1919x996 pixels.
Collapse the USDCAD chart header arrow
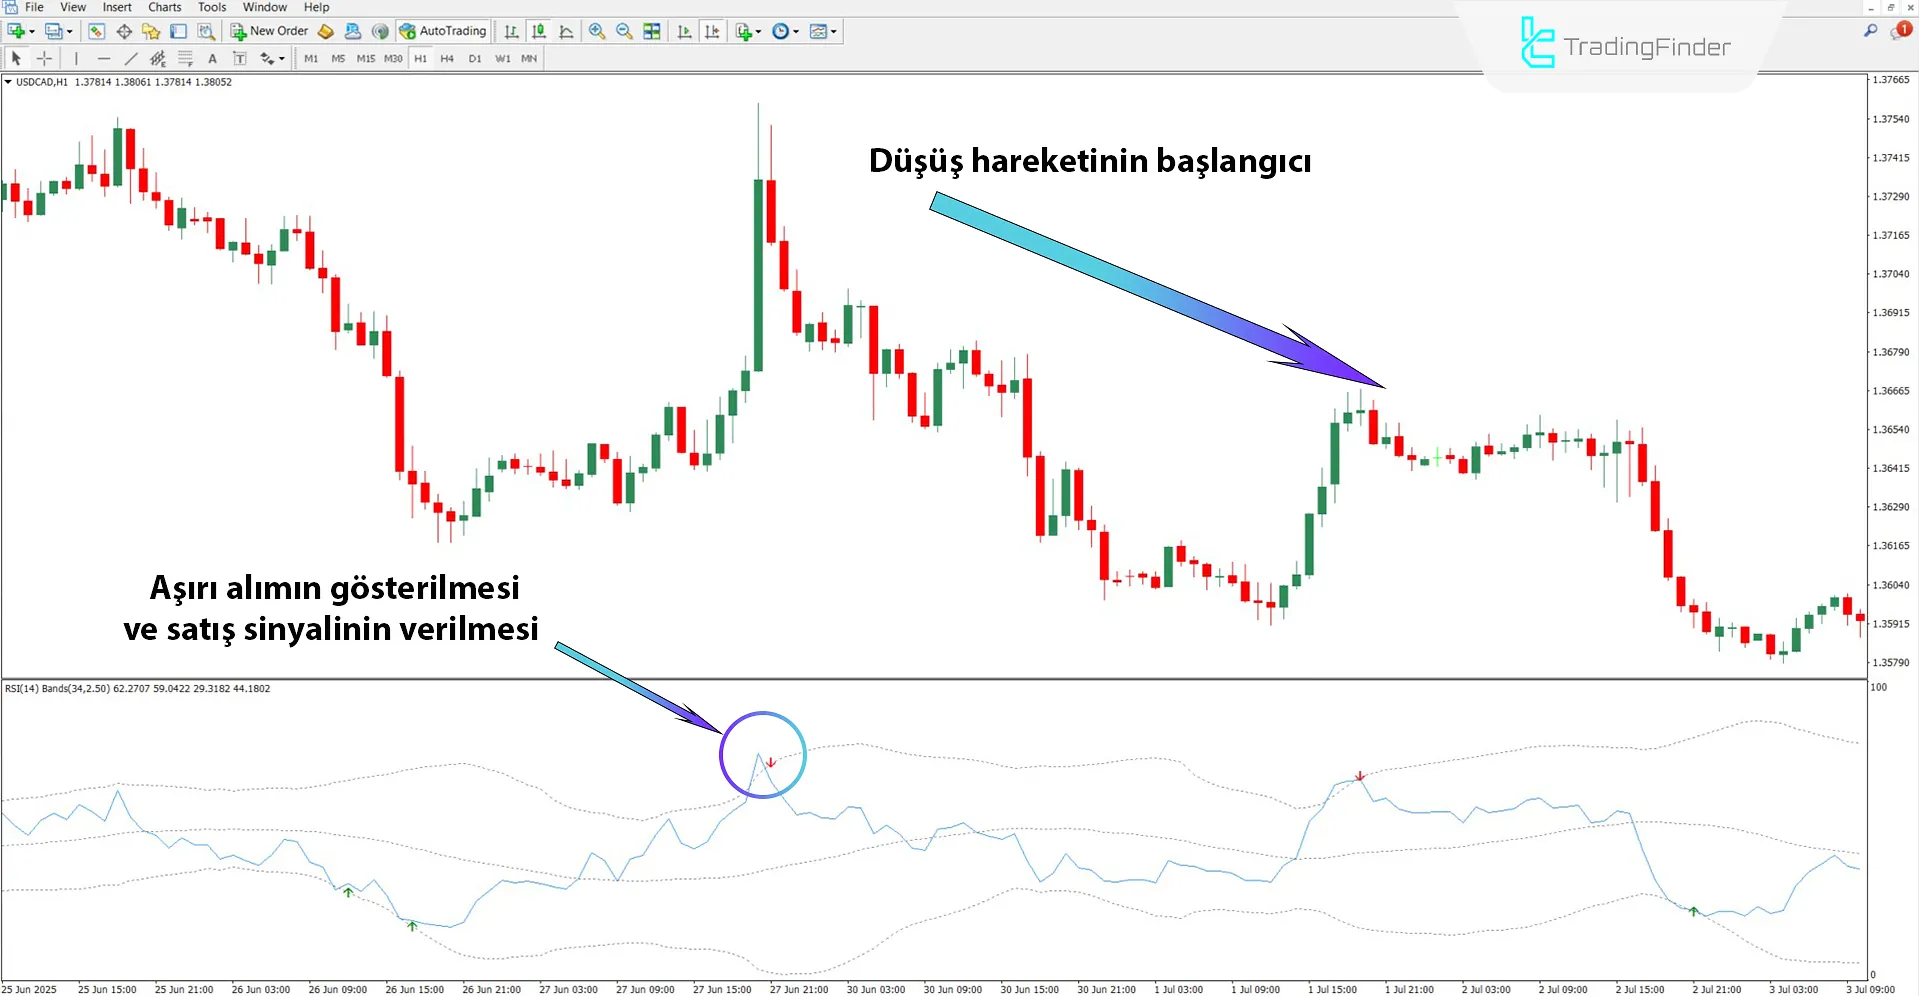(8, 82)
